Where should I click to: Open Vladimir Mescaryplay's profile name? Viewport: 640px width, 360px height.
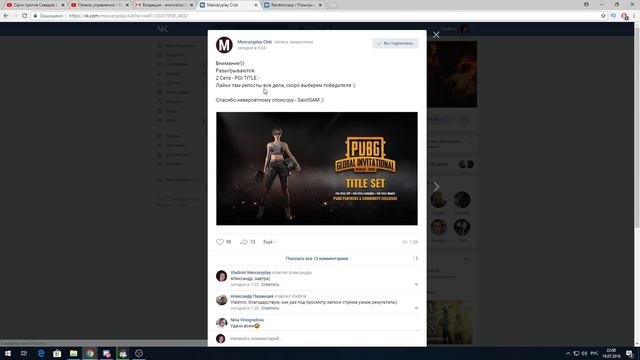250,272
